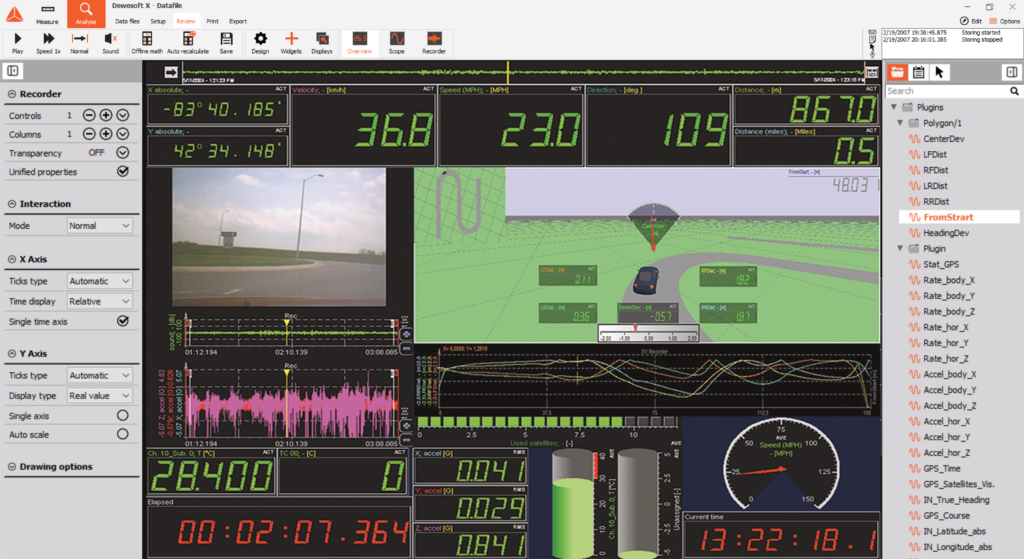Click the yellow cursor on the overview timeline
Image resolution: width=1024 pixels, height=559 pixels.
(x=508, y=71)
